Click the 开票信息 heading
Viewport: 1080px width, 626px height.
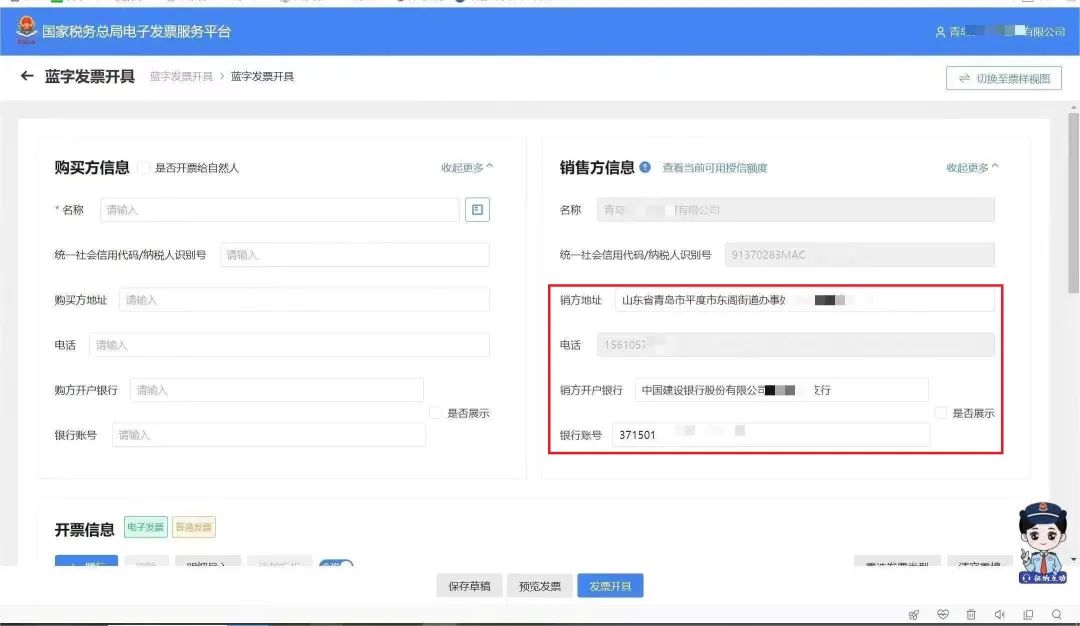coord(84,529)
